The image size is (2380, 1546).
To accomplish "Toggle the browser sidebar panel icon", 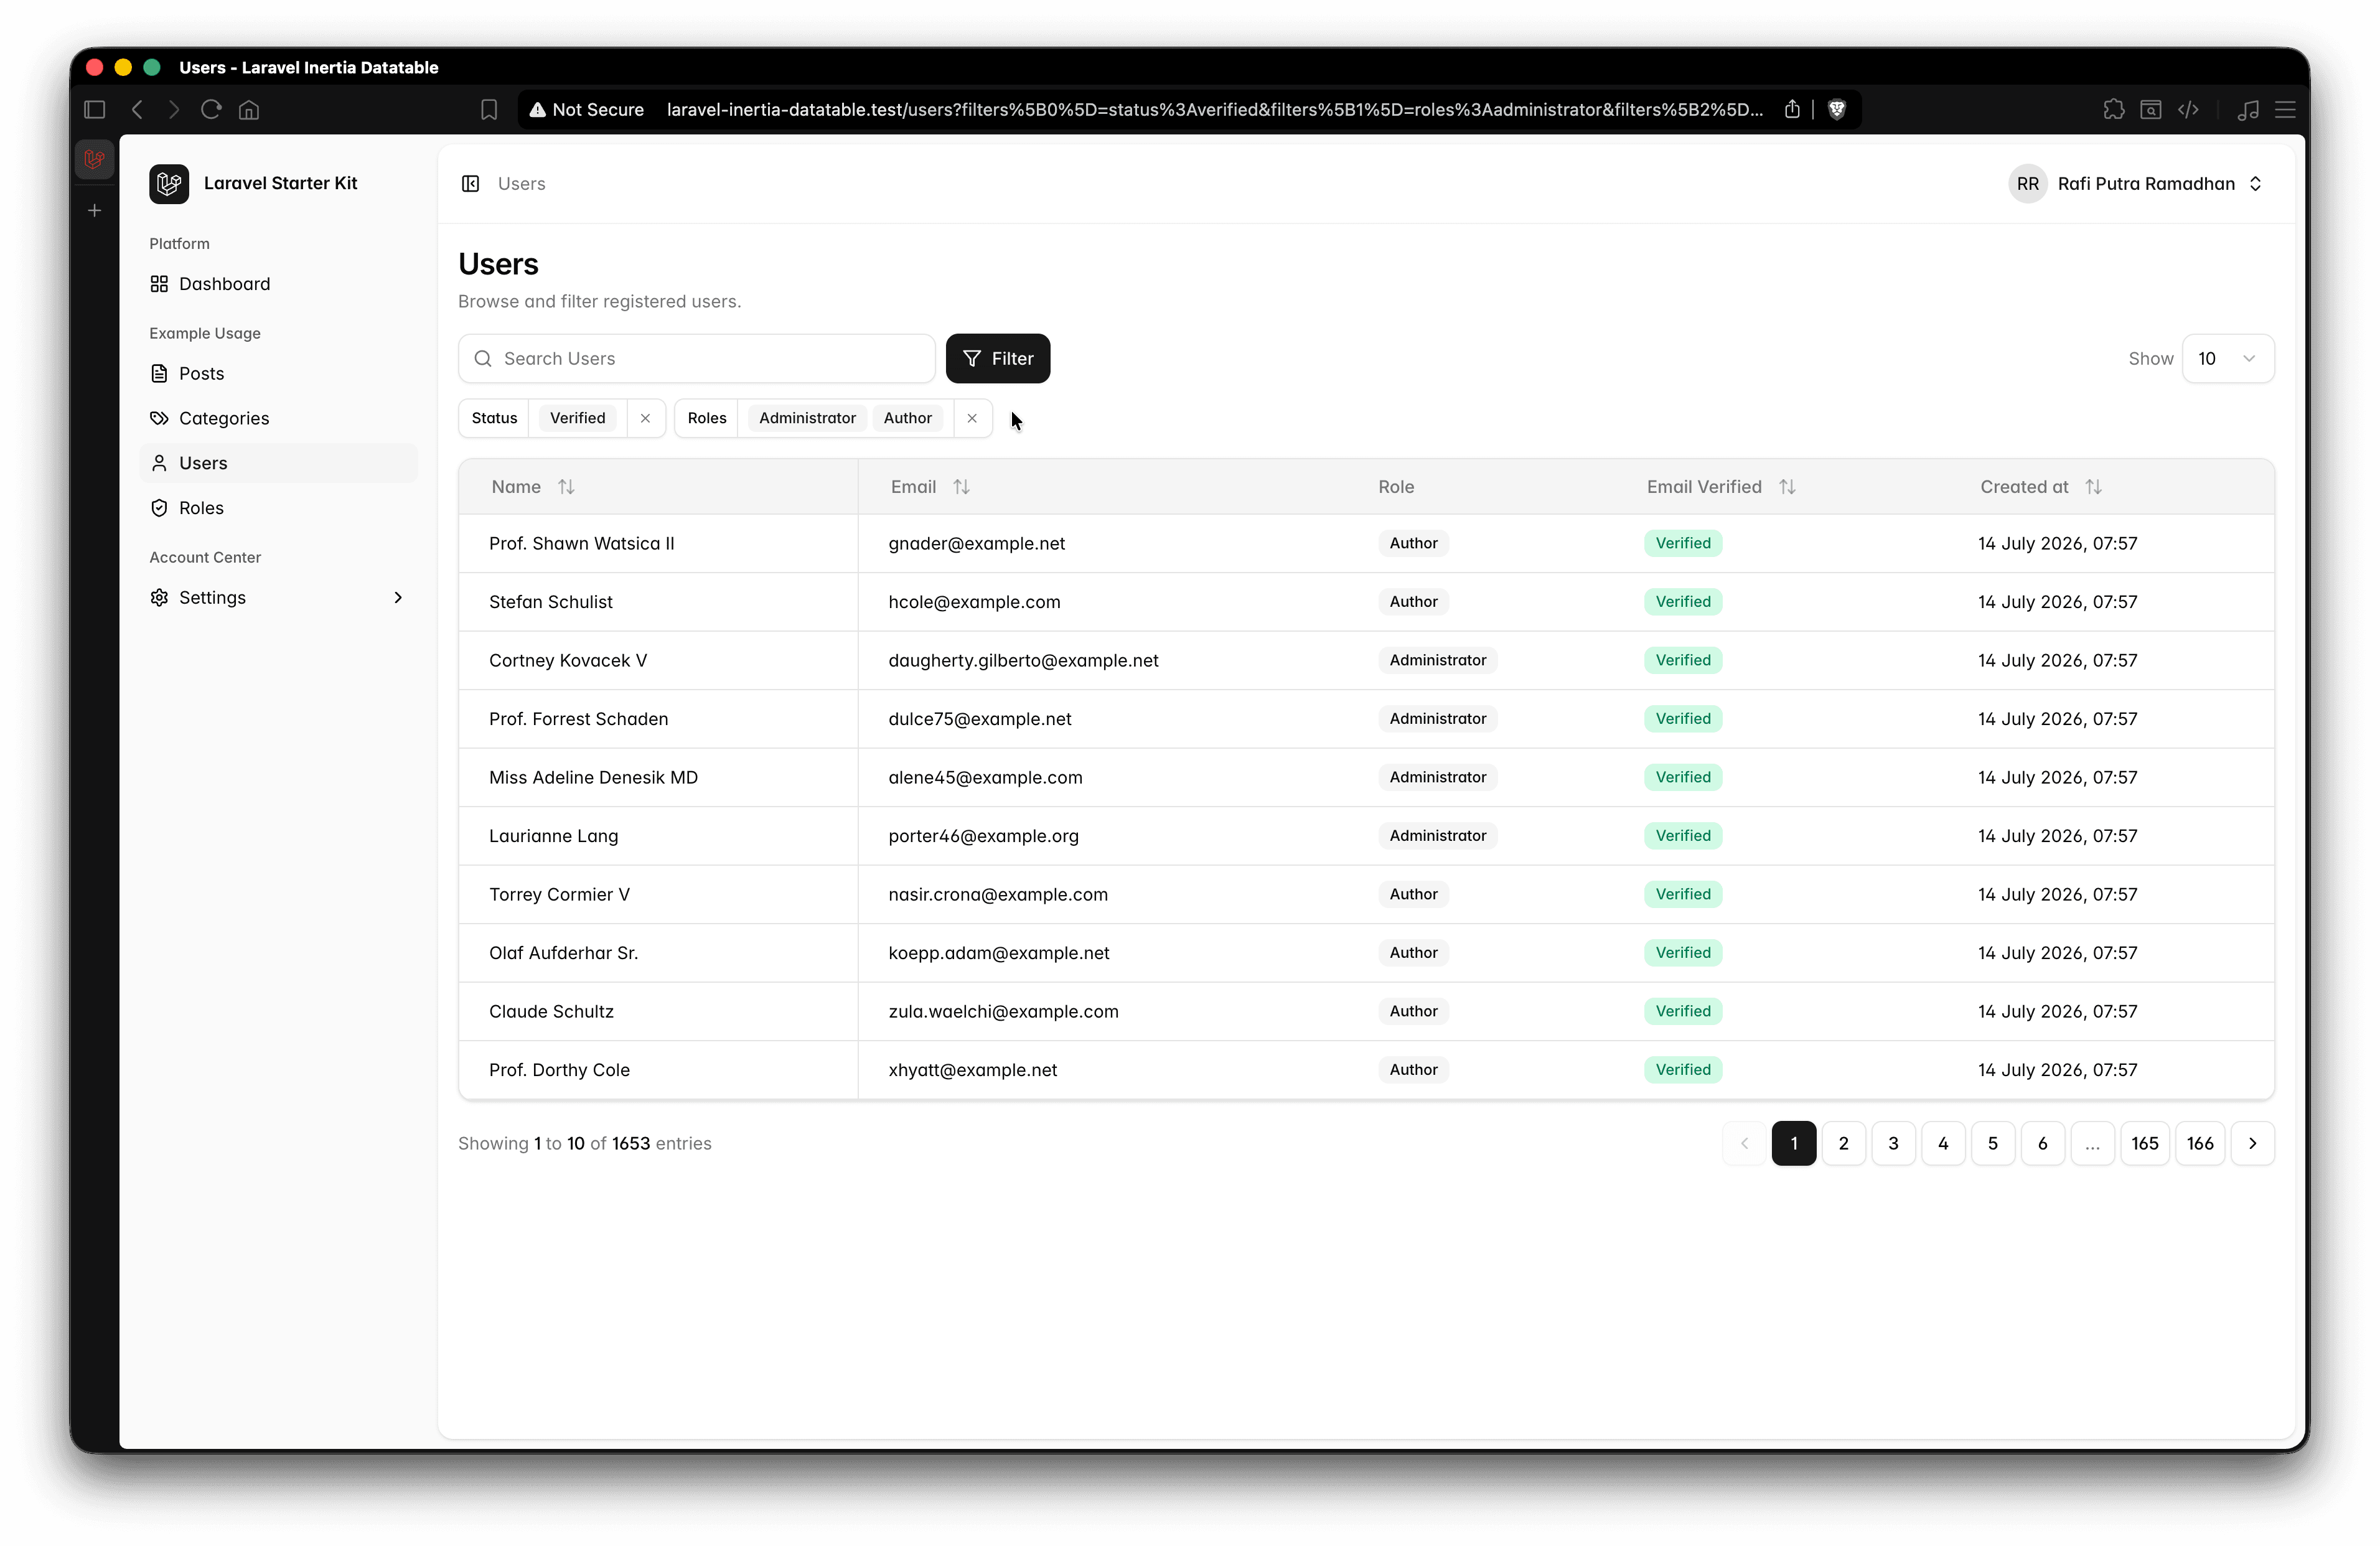I will pos(95,109).
